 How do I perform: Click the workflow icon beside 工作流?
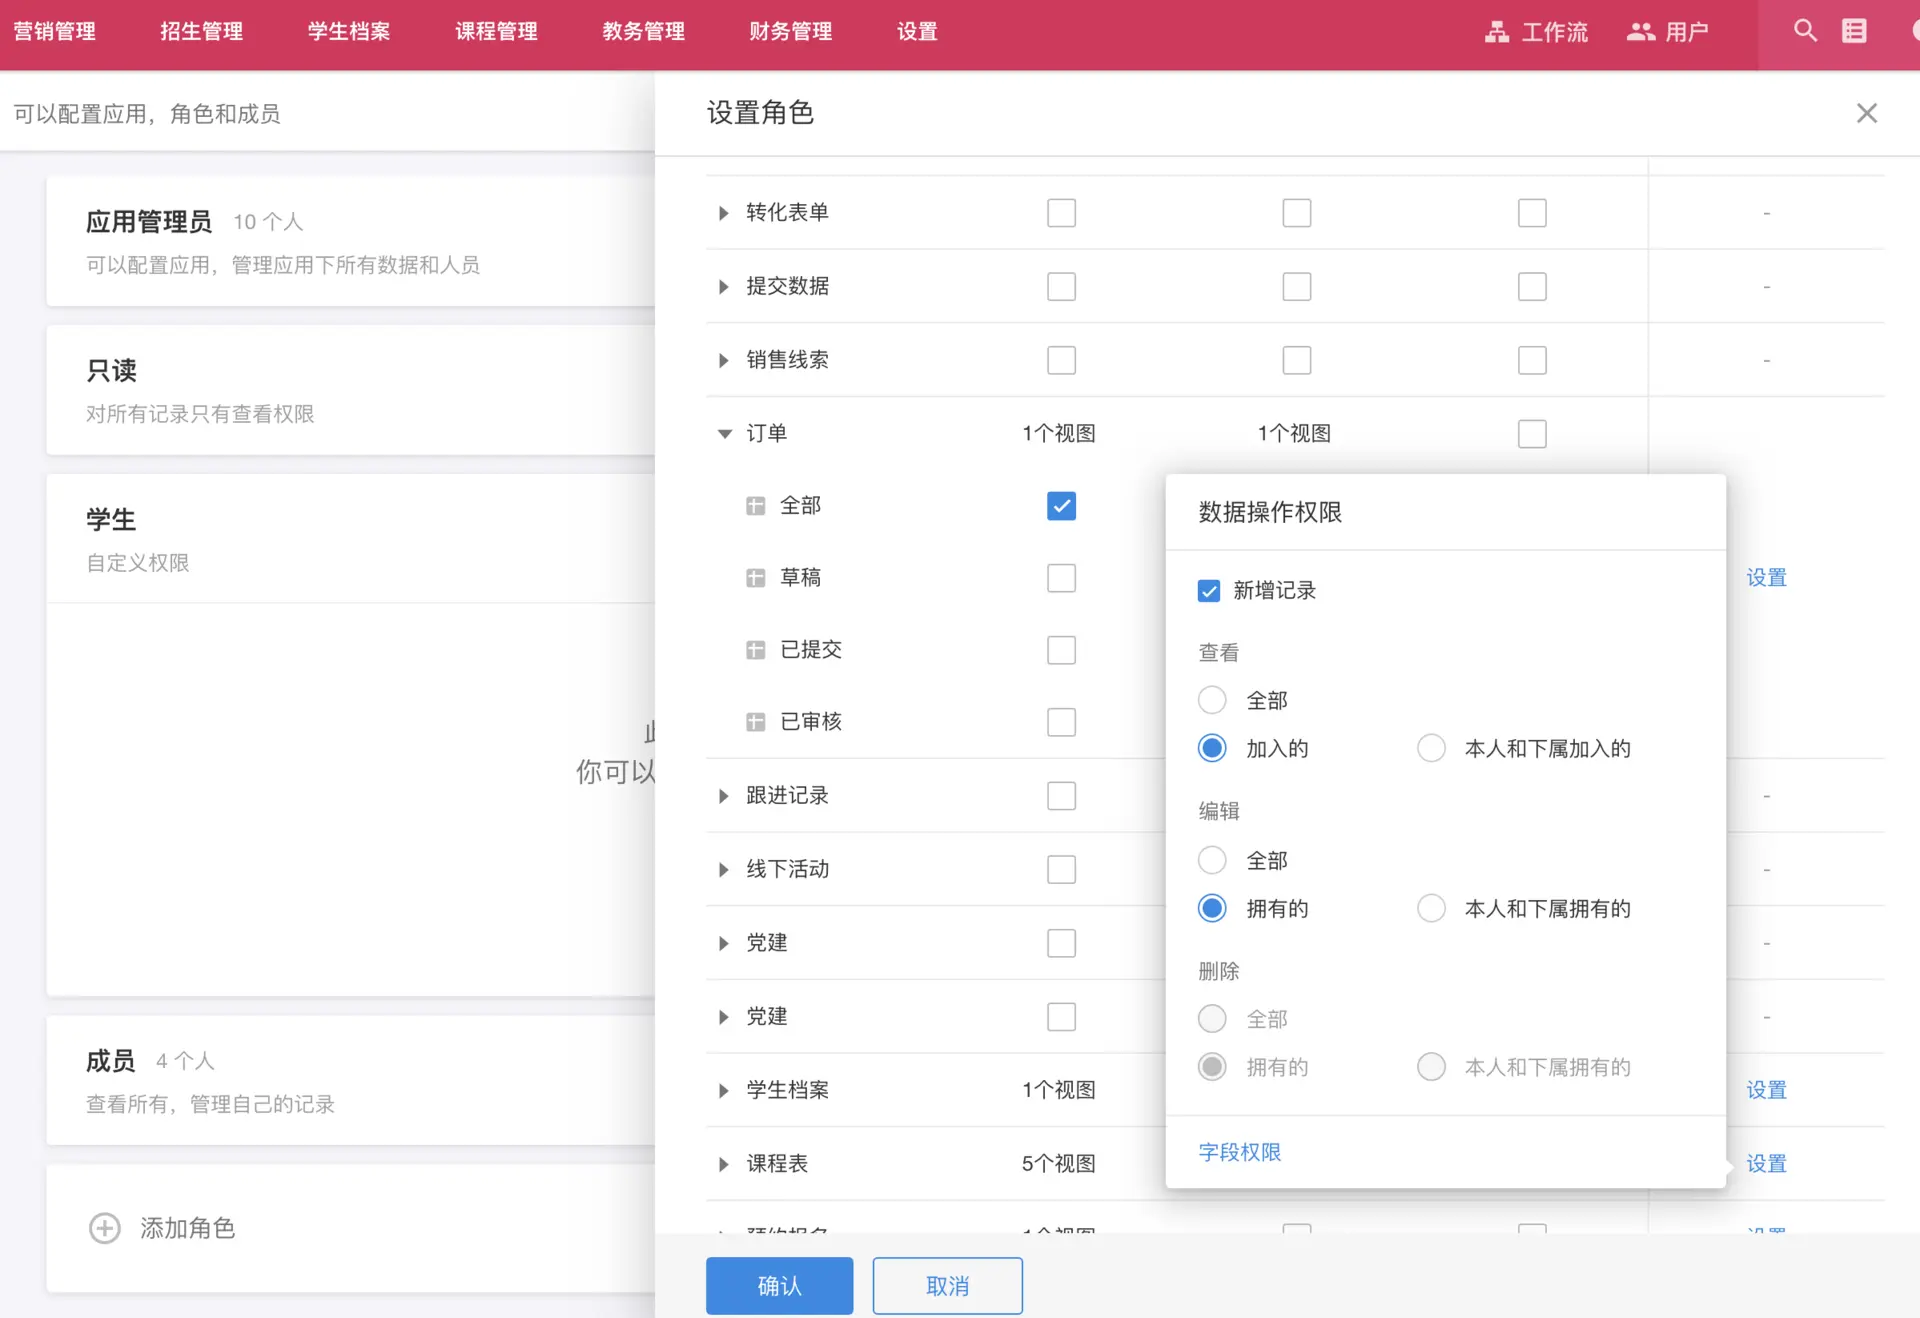(x=1496, y=32)
